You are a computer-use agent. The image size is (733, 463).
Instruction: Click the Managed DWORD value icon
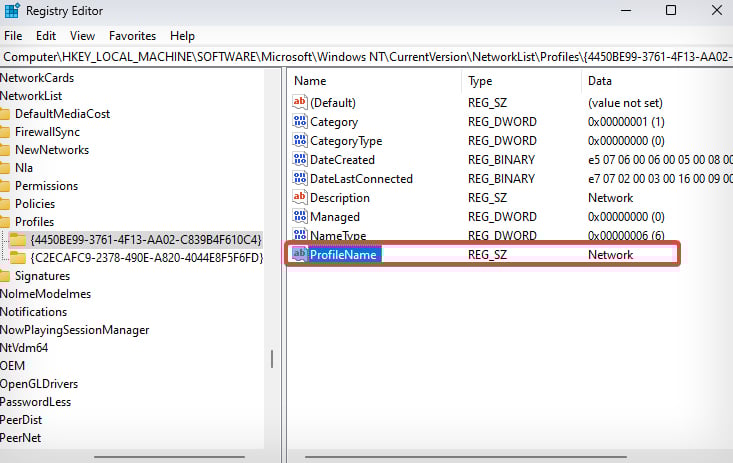[x=300, y=216]
